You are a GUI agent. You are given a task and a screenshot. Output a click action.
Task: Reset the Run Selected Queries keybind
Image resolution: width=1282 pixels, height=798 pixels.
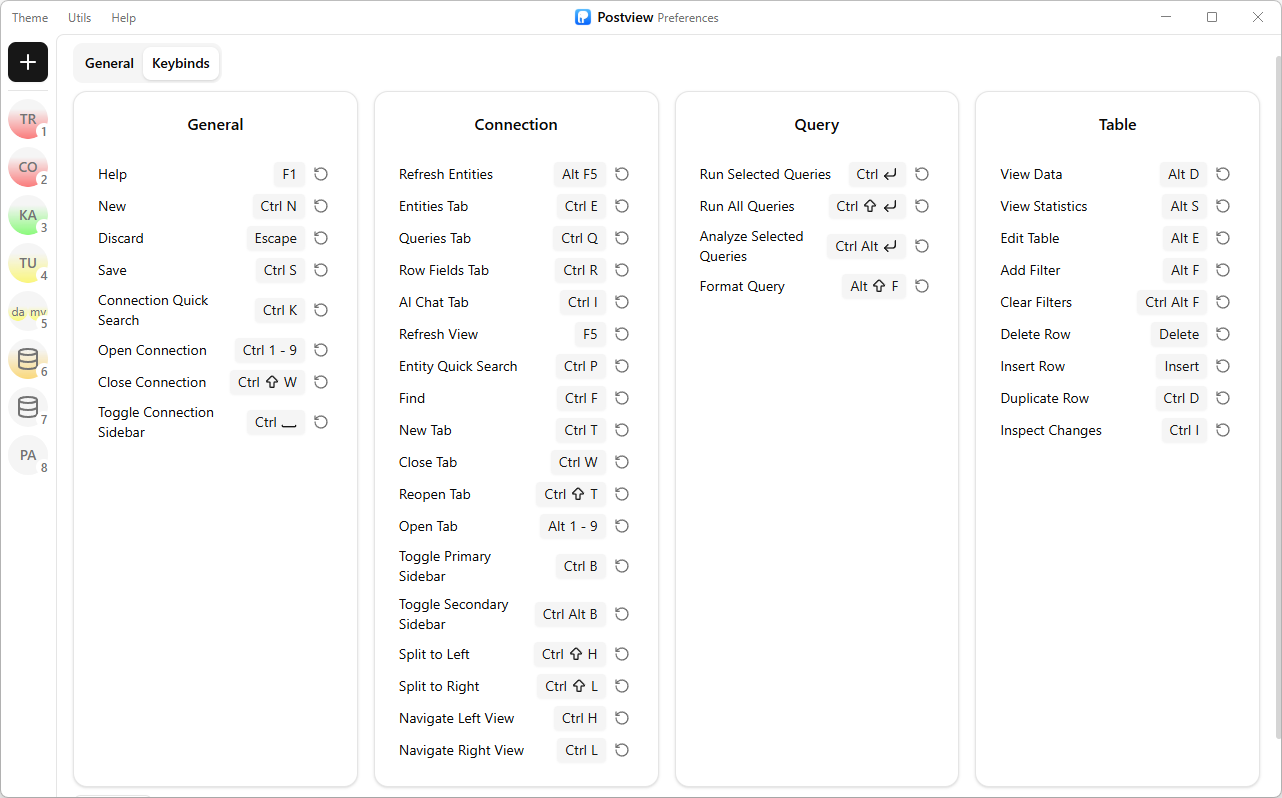pos(922,174)
